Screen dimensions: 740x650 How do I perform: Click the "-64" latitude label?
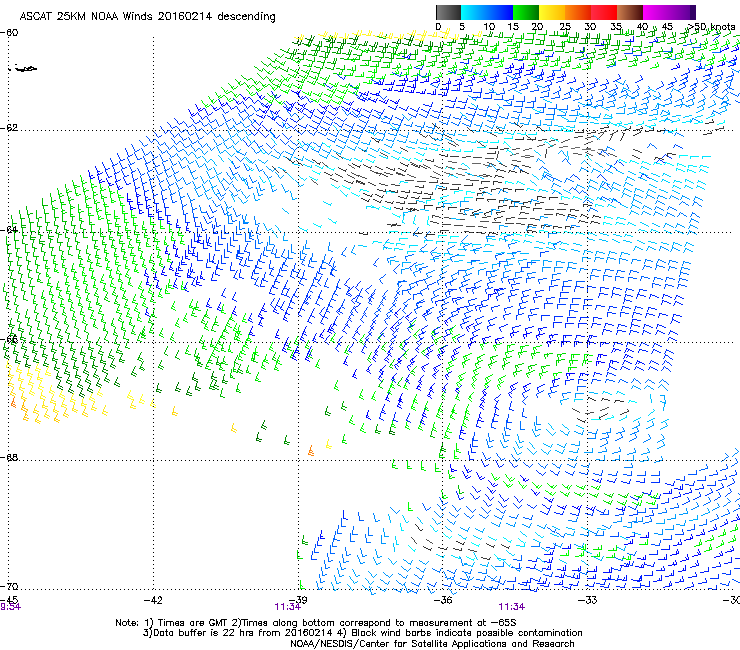pyautogui.click(x=9, y=230)
